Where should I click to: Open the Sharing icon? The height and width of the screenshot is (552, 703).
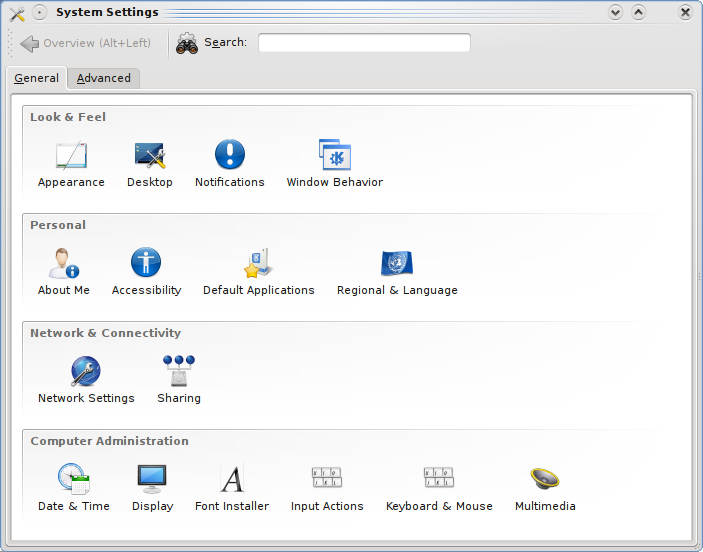pyautogui.click(x=179, y=371)
